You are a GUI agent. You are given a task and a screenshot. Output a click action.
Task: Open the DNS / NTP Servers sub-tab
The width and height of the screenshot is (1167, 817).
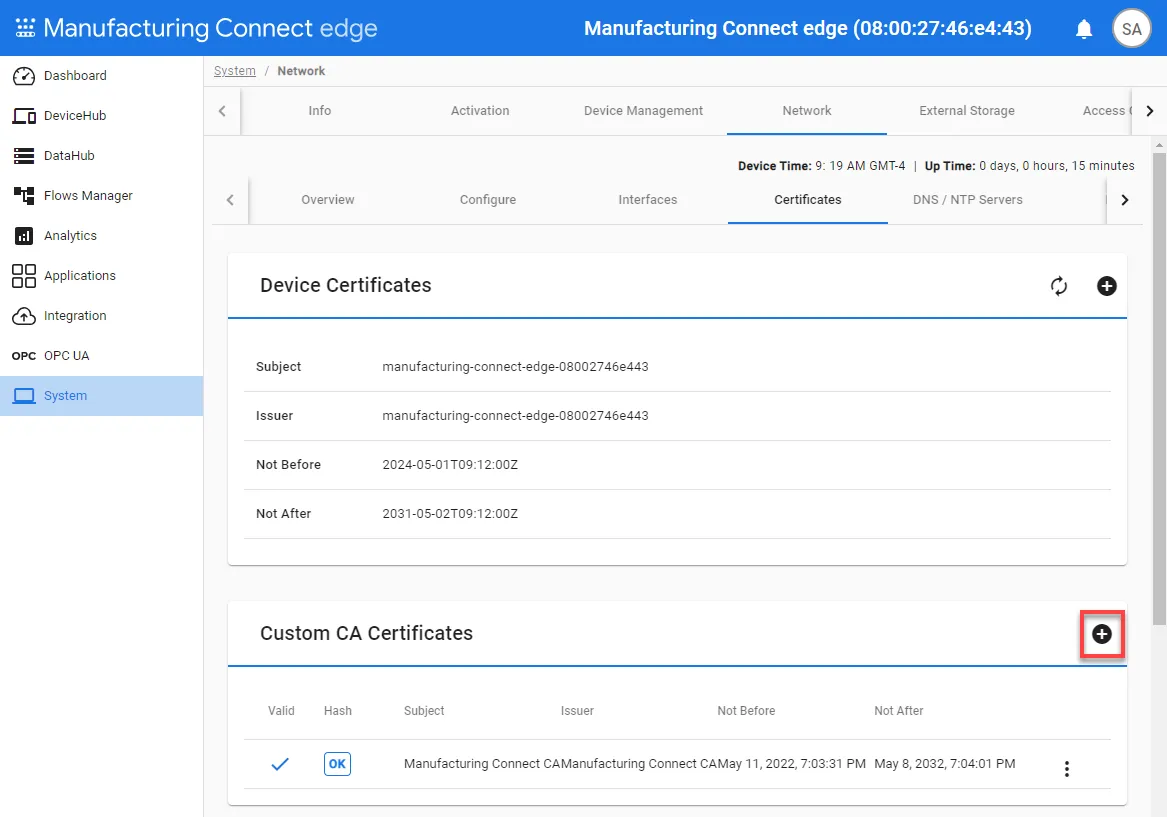pos(968,200)
